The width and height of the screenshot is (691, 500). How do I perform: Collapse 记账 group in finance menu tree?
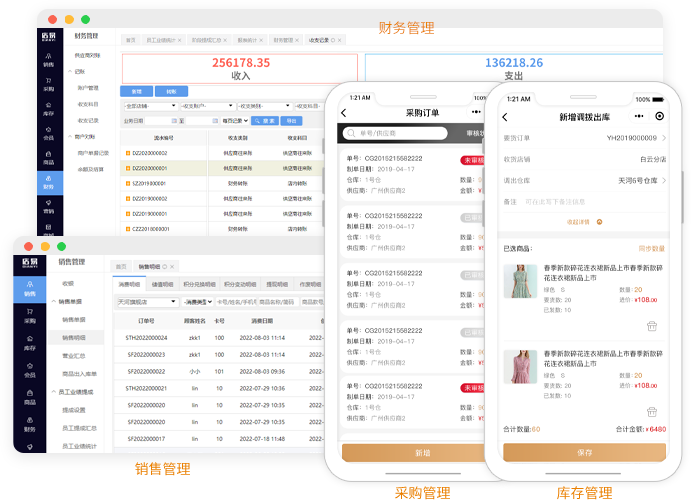[x=70, y=71]
